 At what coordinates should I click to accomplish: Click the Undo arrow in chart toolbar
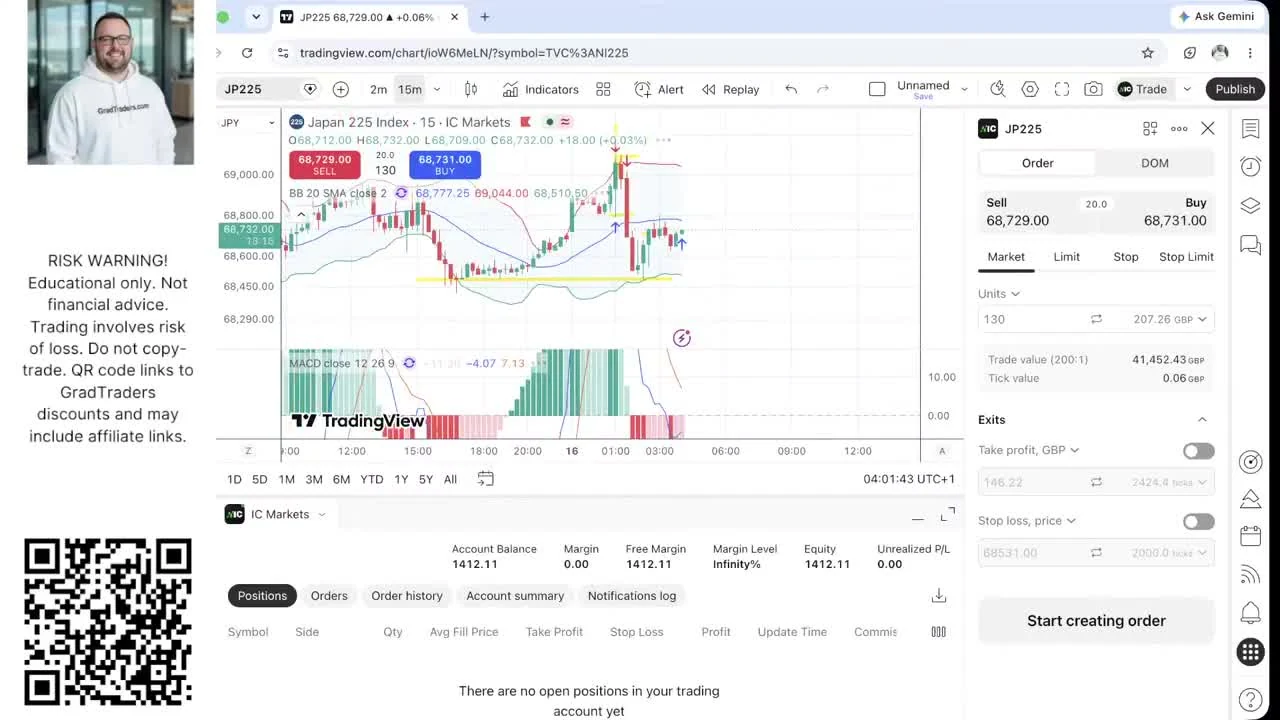click(791, 89)
